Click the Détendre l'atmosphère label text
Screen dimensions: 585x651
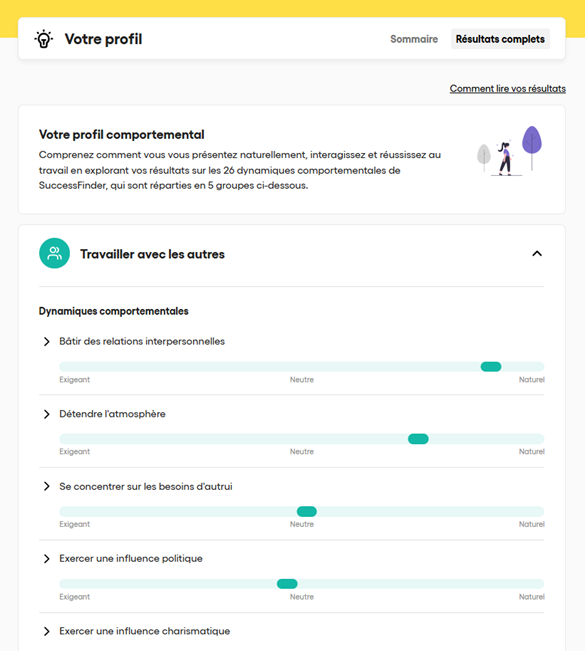point(112,414)
